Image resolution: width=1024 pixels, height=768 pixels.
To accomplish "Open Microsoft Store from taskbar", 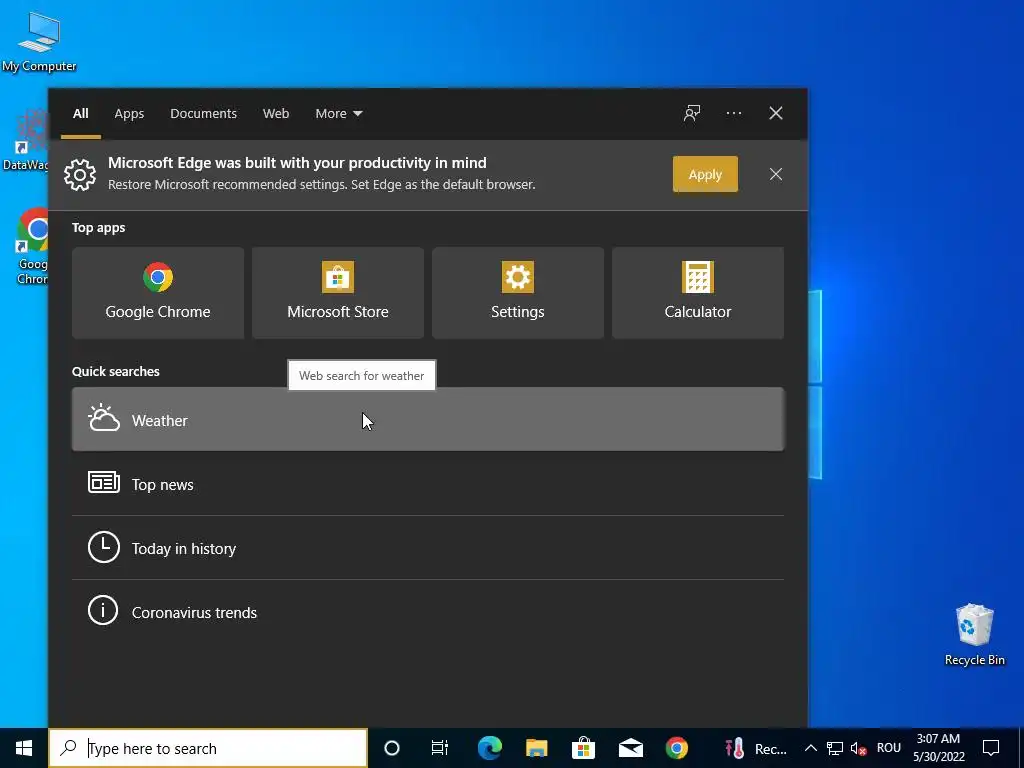I will click(583, 748).
